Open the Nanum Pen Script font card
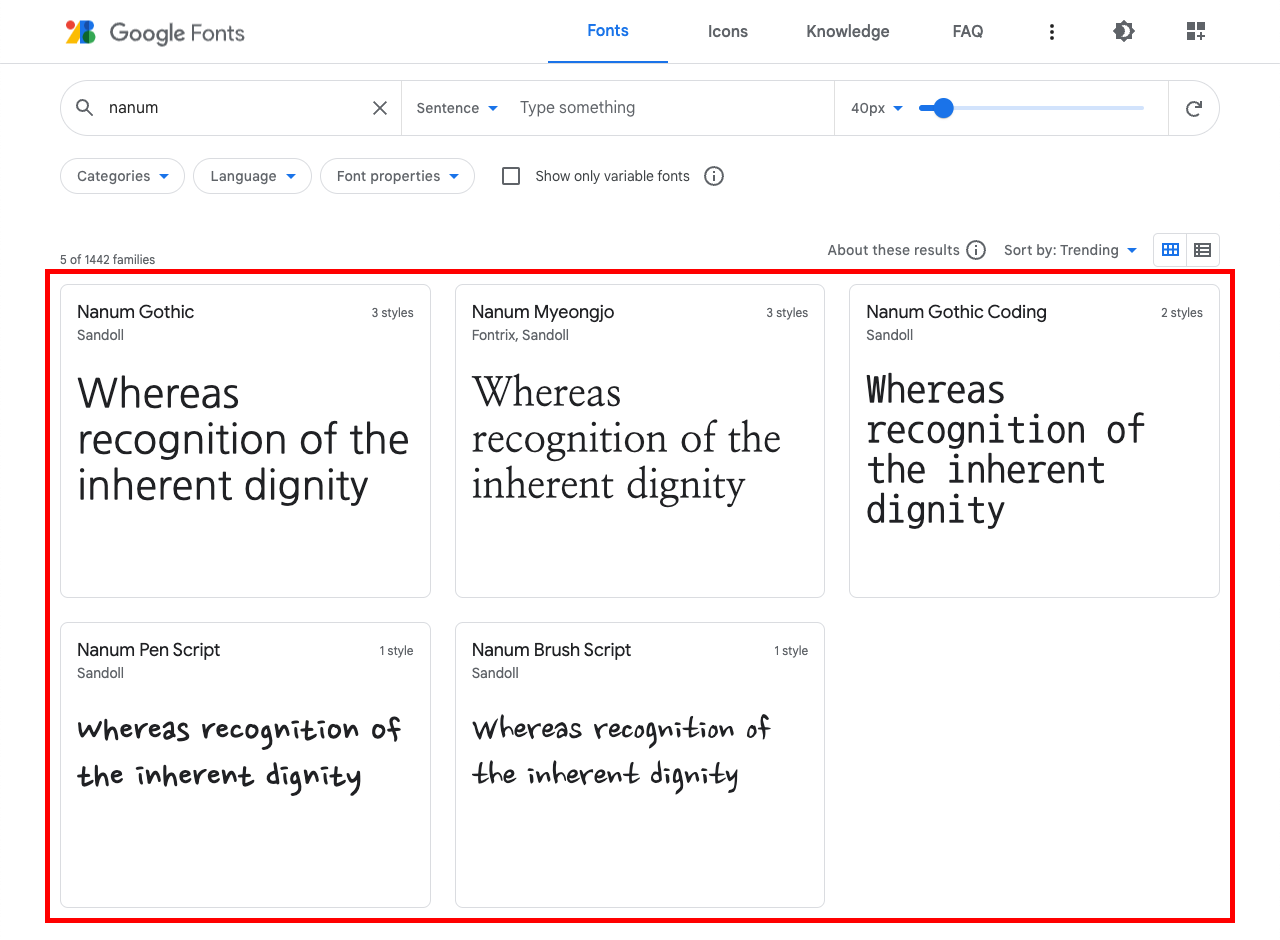Image resolution: width=1280 pixels, height=940 pixels. tap(245, 764)
